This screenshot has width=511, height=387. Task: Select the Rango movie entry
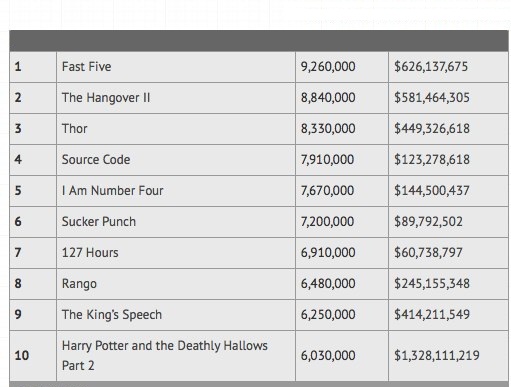click(79, 284)
